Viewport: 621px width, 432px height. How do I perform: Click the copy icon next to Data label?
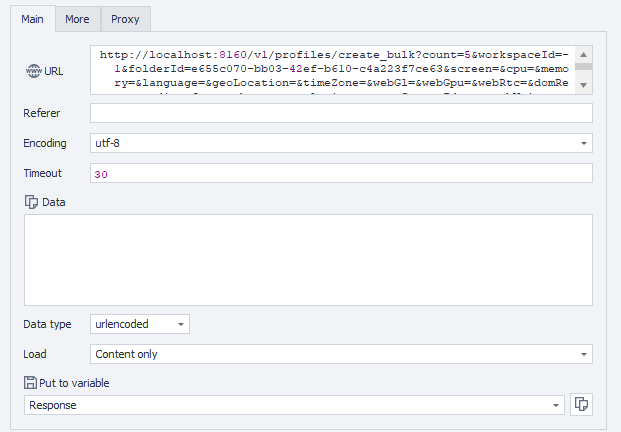click(x=31, y=202)
